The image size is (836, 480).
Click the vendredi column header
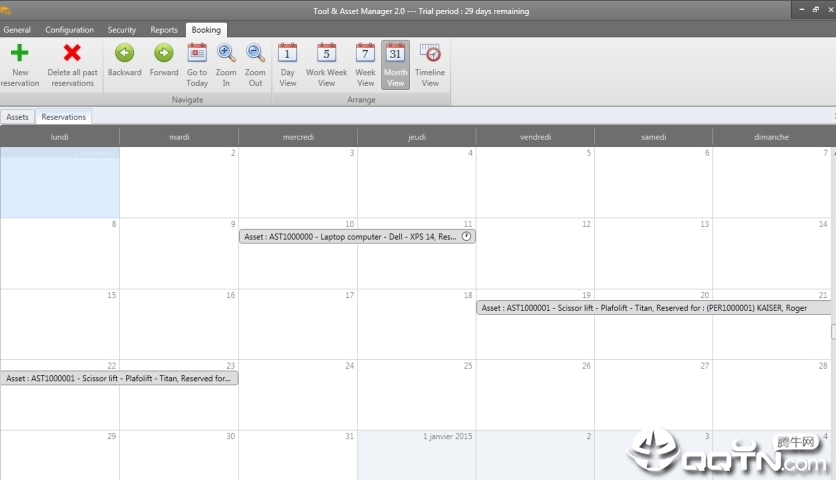(535, 137)
